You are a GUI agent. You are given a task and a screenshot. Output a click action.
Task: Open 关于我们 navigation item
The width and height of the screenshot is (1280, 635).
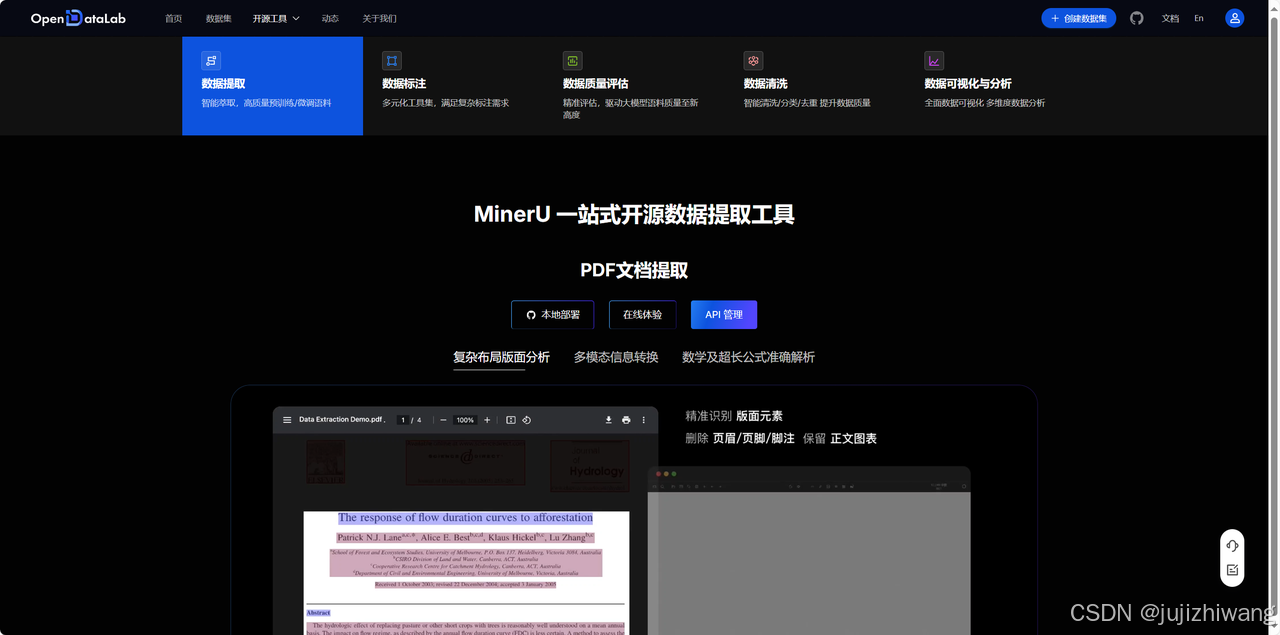pyautogui.click(x=379, y=18)
